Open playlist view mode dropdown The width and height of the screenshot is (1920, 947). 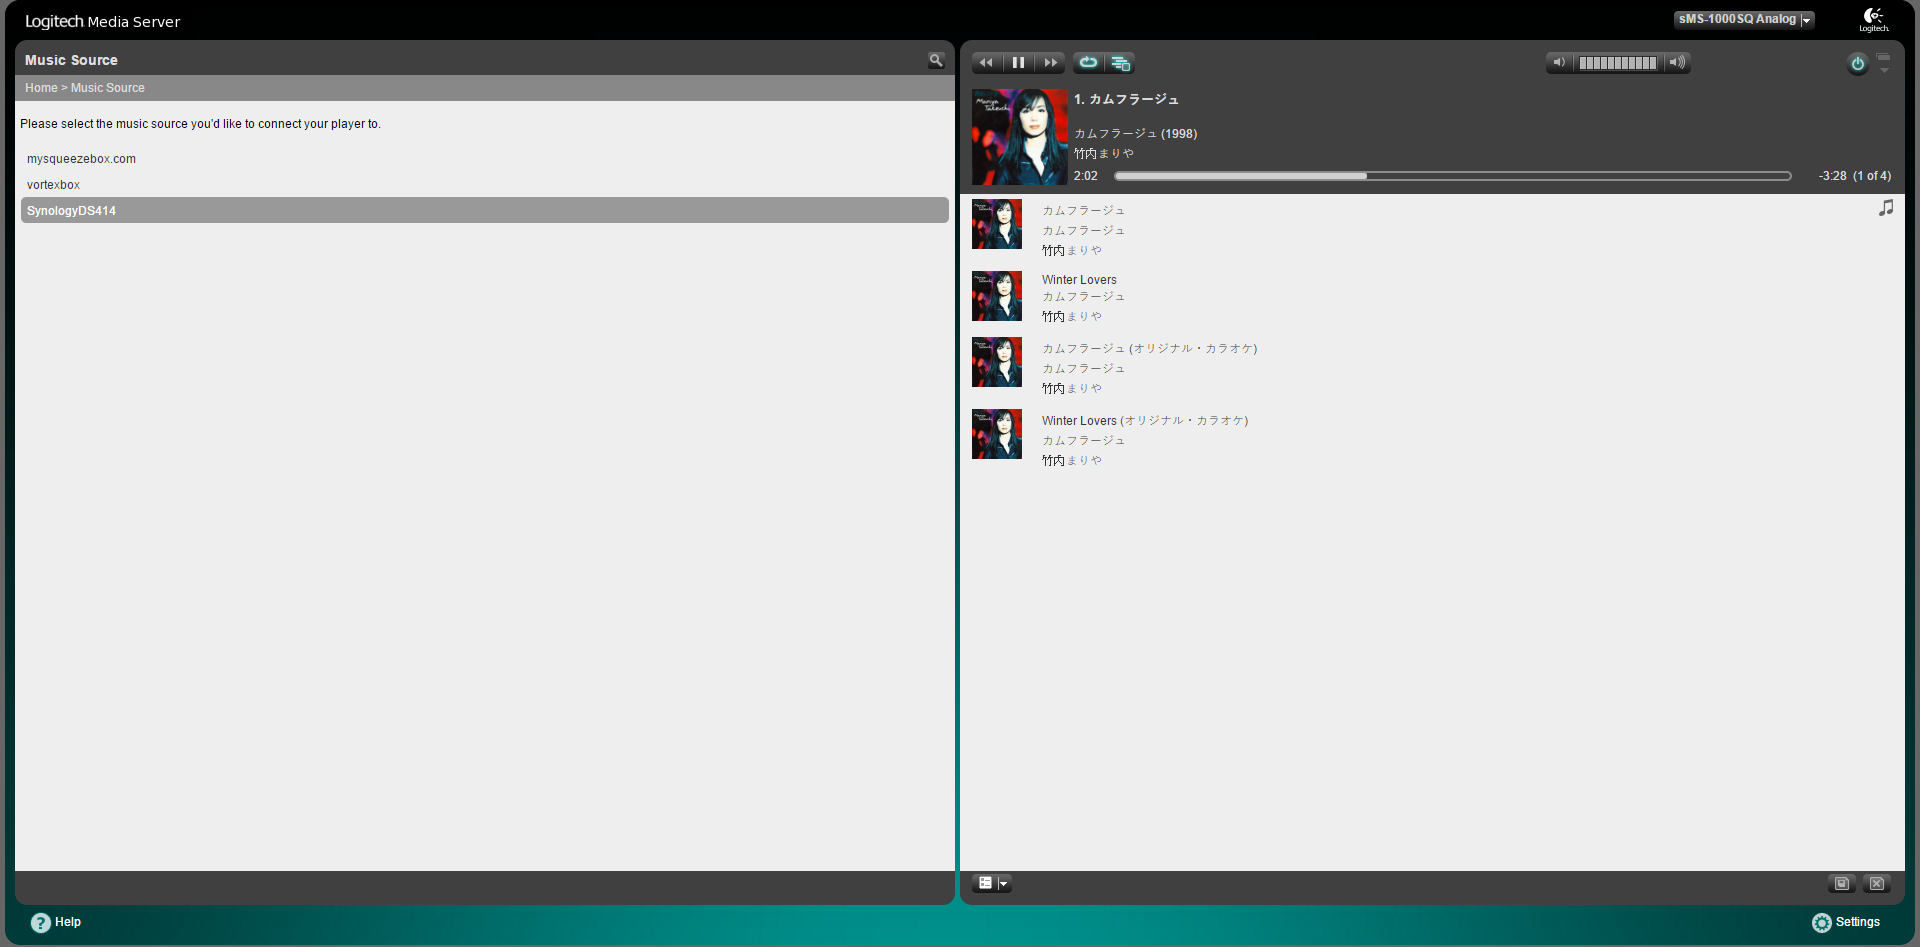pos(992,883)
